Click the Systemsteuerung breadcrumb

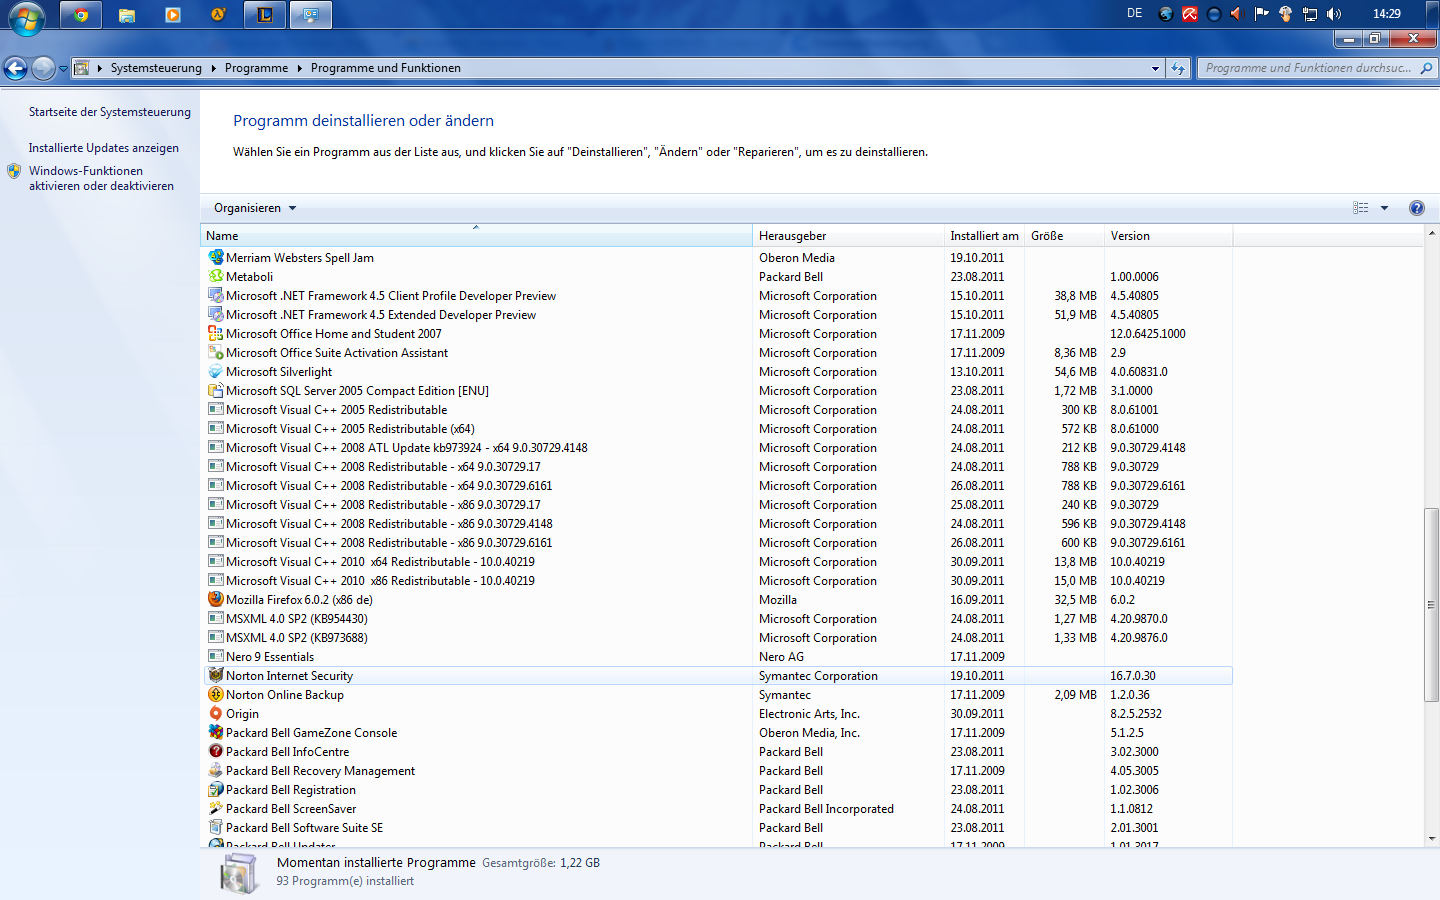click(x=156, y=68)
